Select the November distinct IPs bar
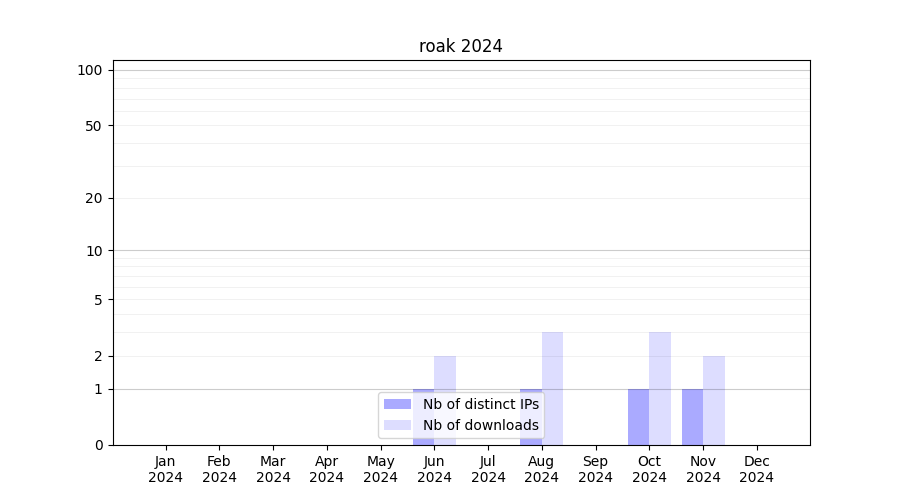This screenshot has width=900, height=500. tap(692, 417)
